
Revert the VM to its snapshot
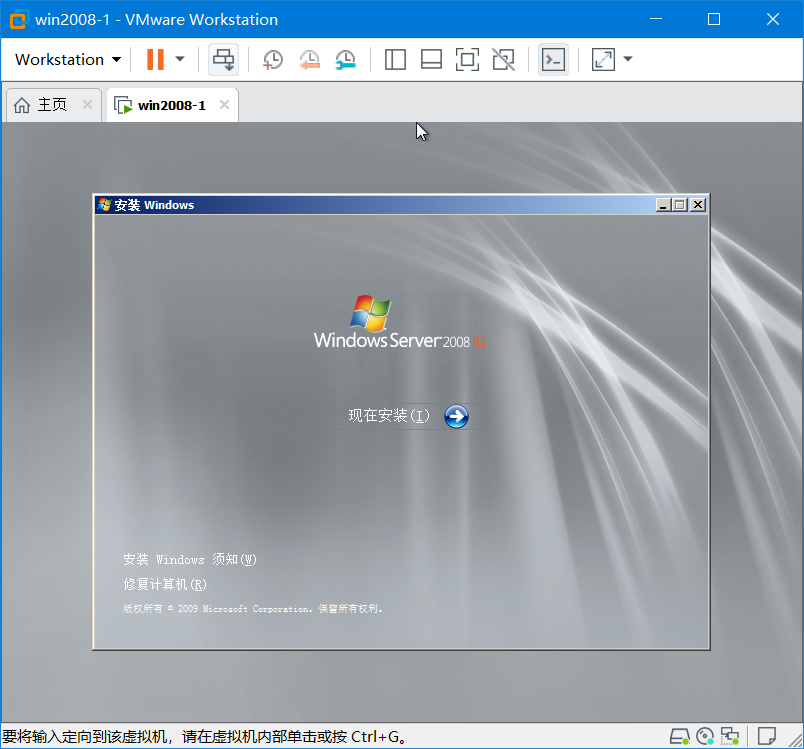click(309, 60)
